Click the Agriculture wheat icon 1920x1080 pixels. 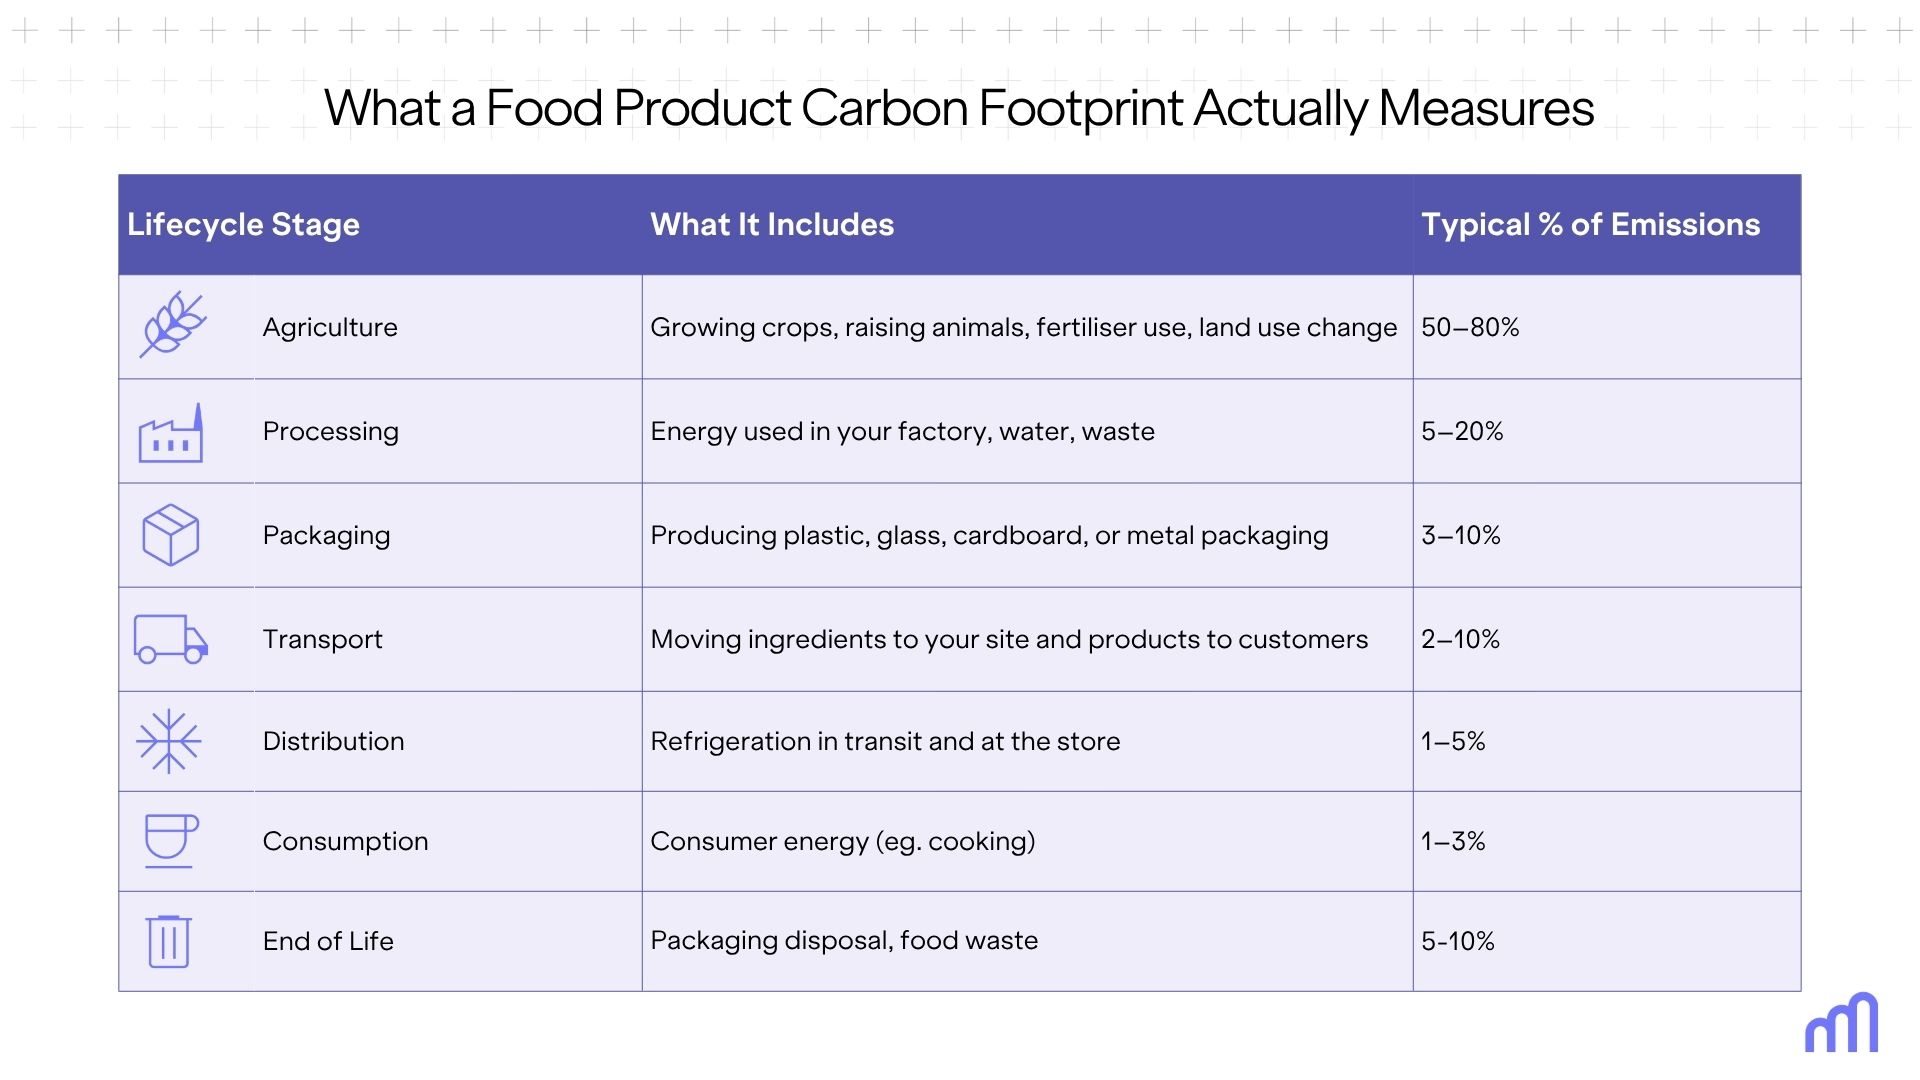click(x=172, y=326)
